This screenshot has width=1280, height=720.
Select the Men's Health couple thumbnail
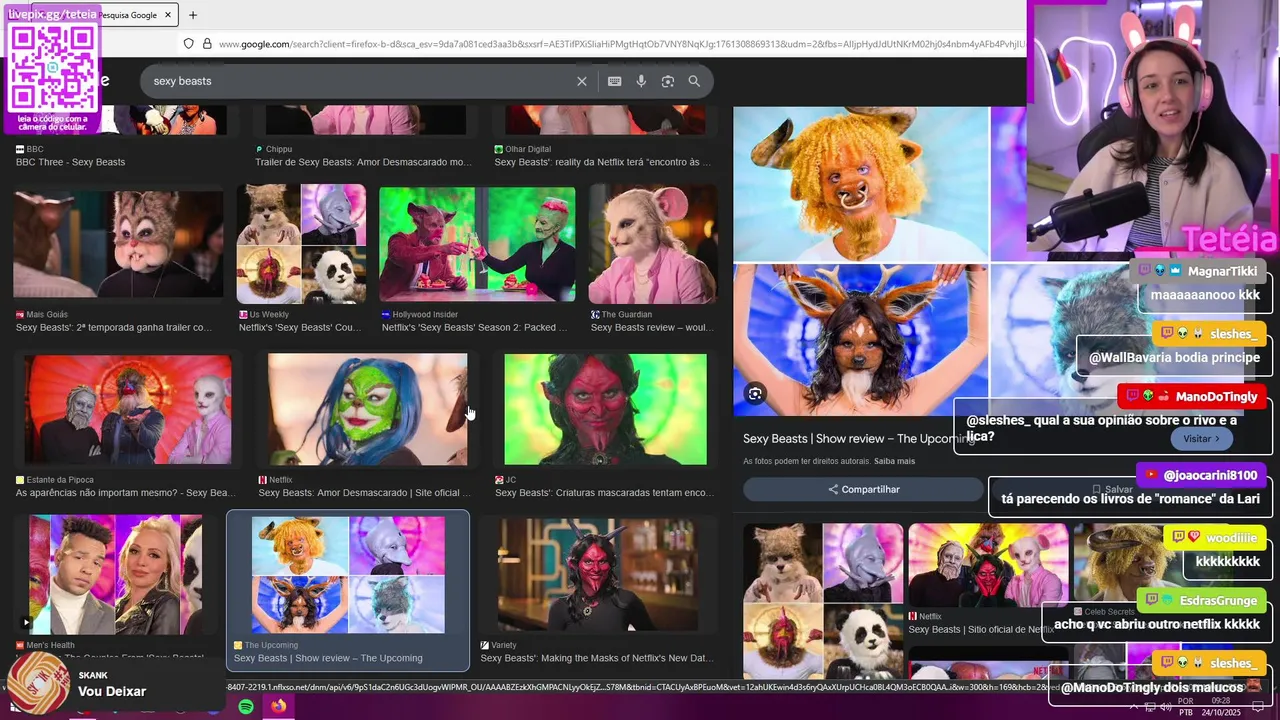coord(116,575)
